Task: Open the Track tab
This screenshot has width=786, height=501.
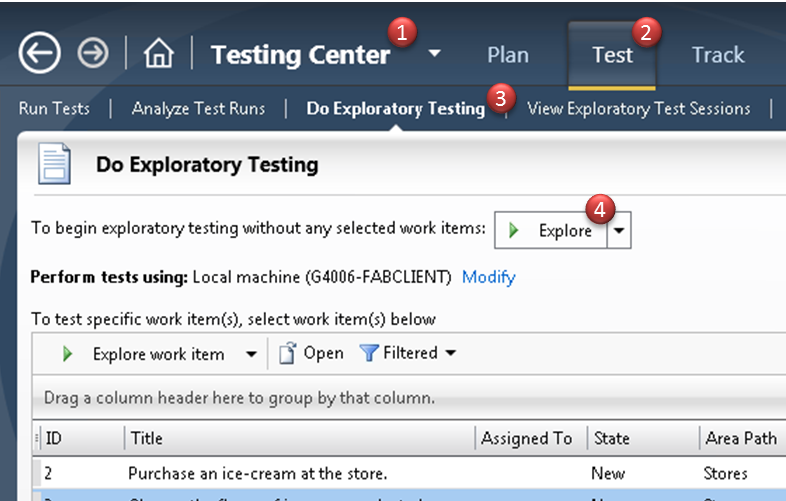Action: [x=718, y=55]
